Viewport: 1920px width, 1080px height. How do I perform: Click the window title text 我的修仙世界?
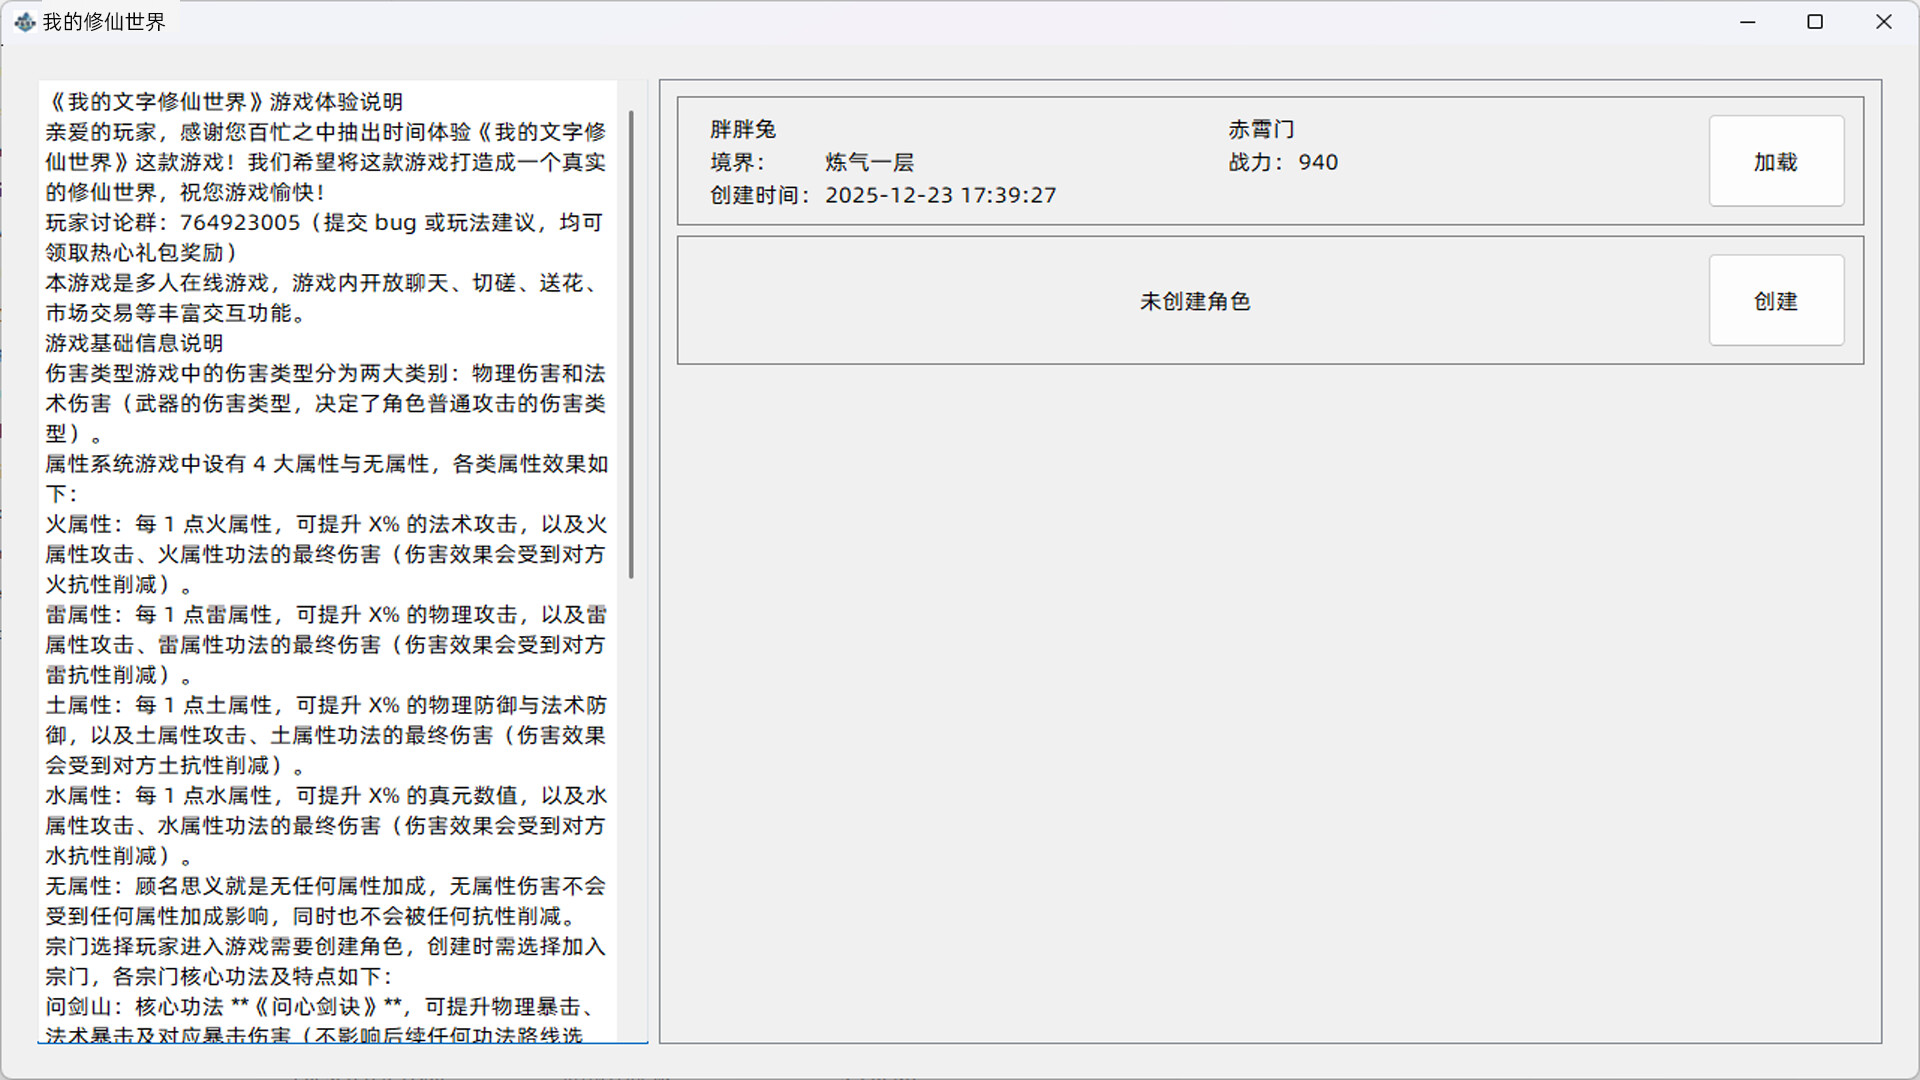pos(103,20)
